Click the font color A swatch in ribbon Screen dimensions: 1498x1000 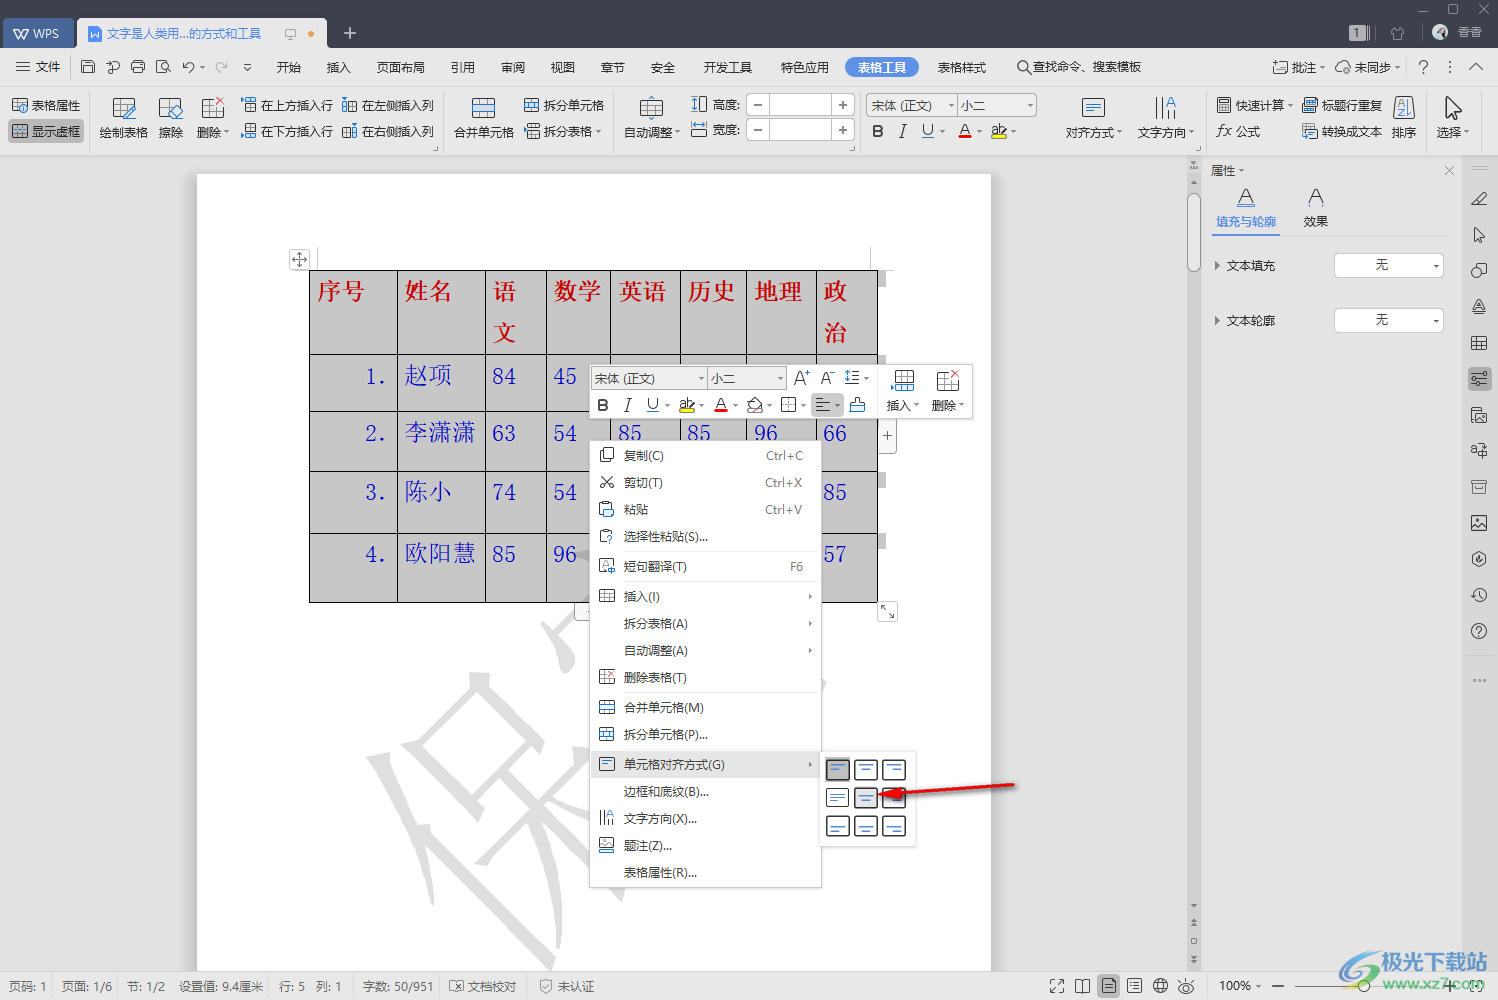click(x=964, y=131)
